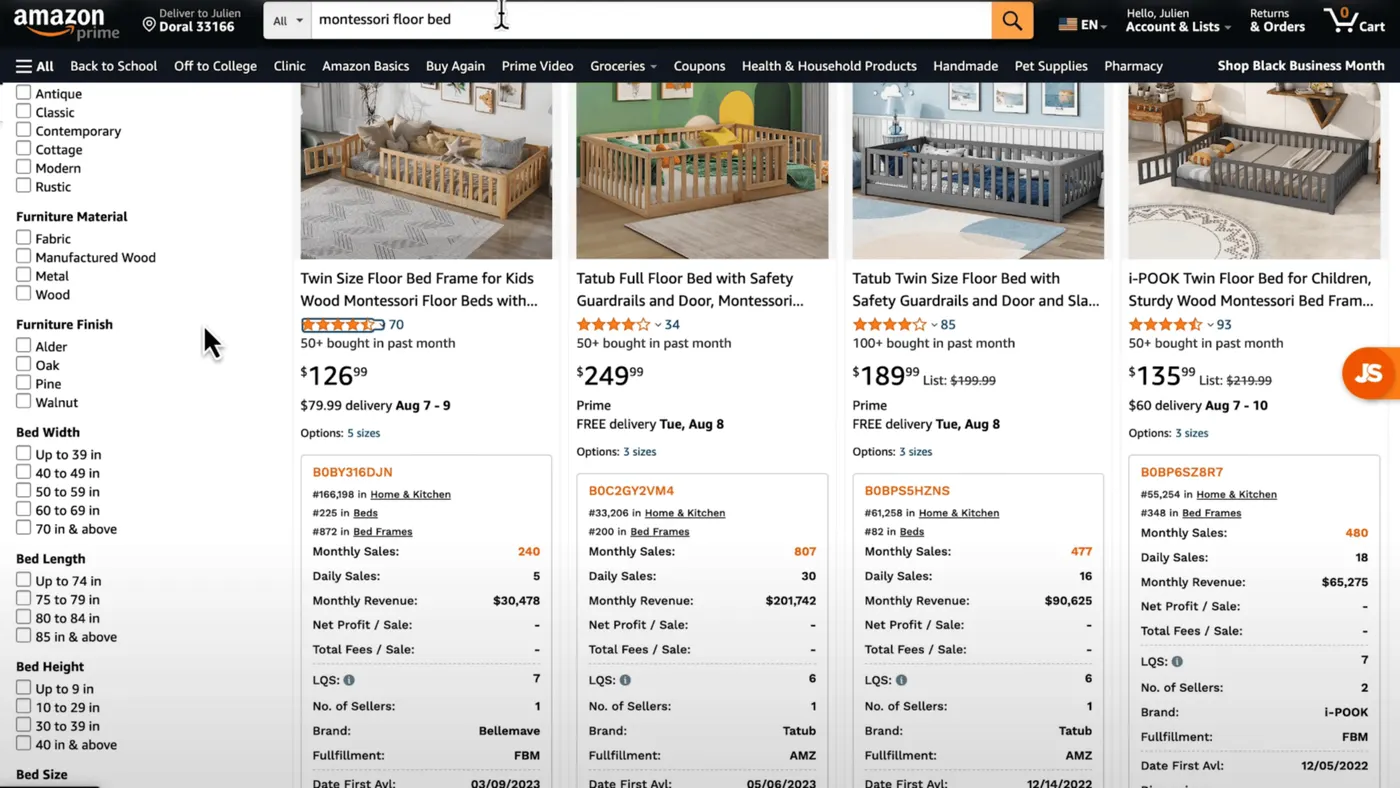Tick the Metal furniture material checkbox
Viewport: 1400px width, 788px height.
[23, 275]
